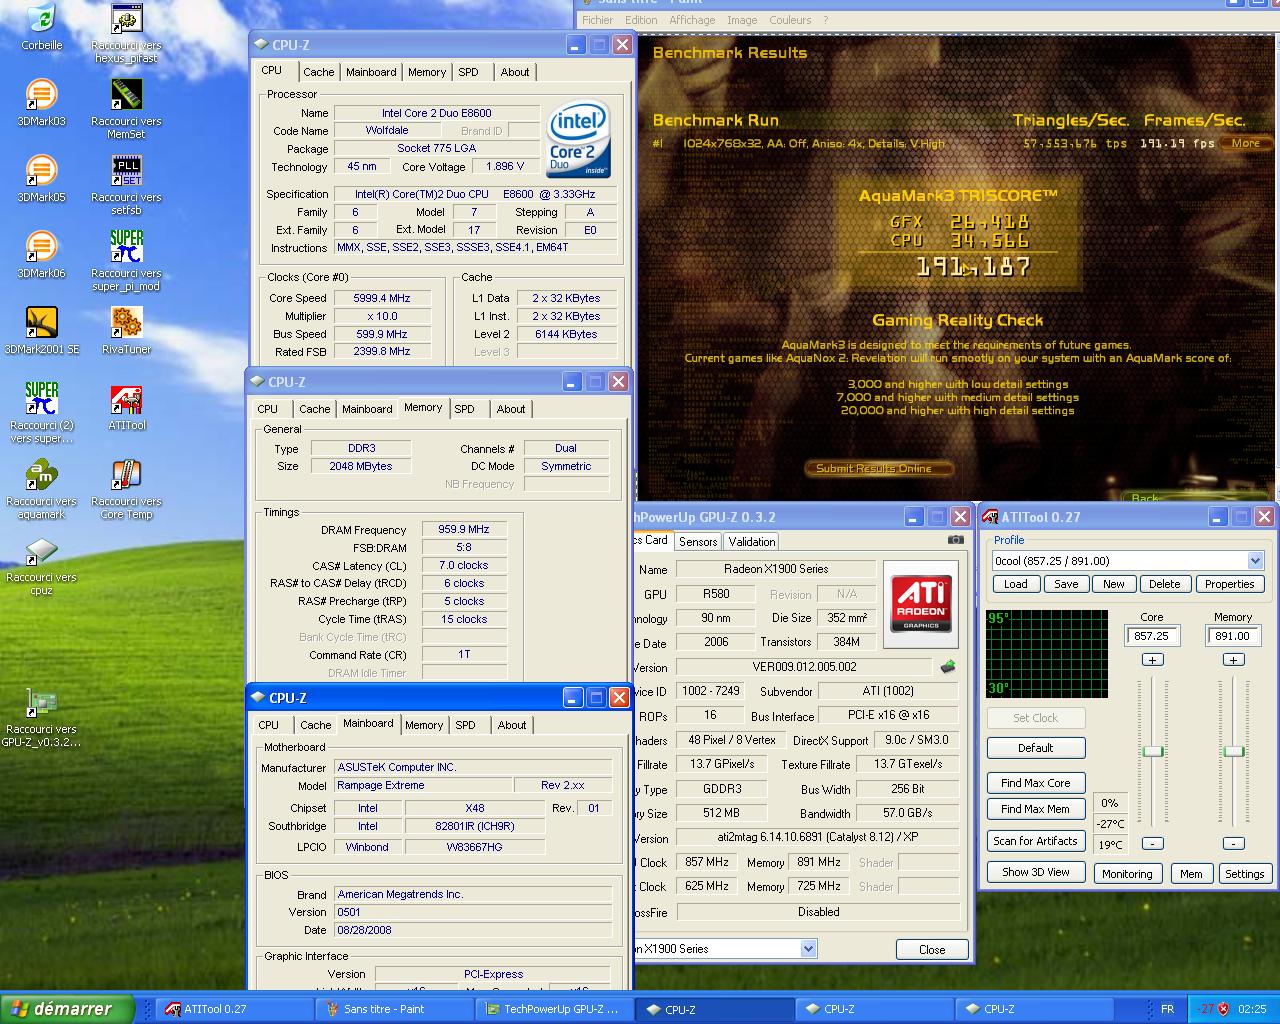Launch the 3DMark06 desktop shortcut

click(x=41, y=255)
